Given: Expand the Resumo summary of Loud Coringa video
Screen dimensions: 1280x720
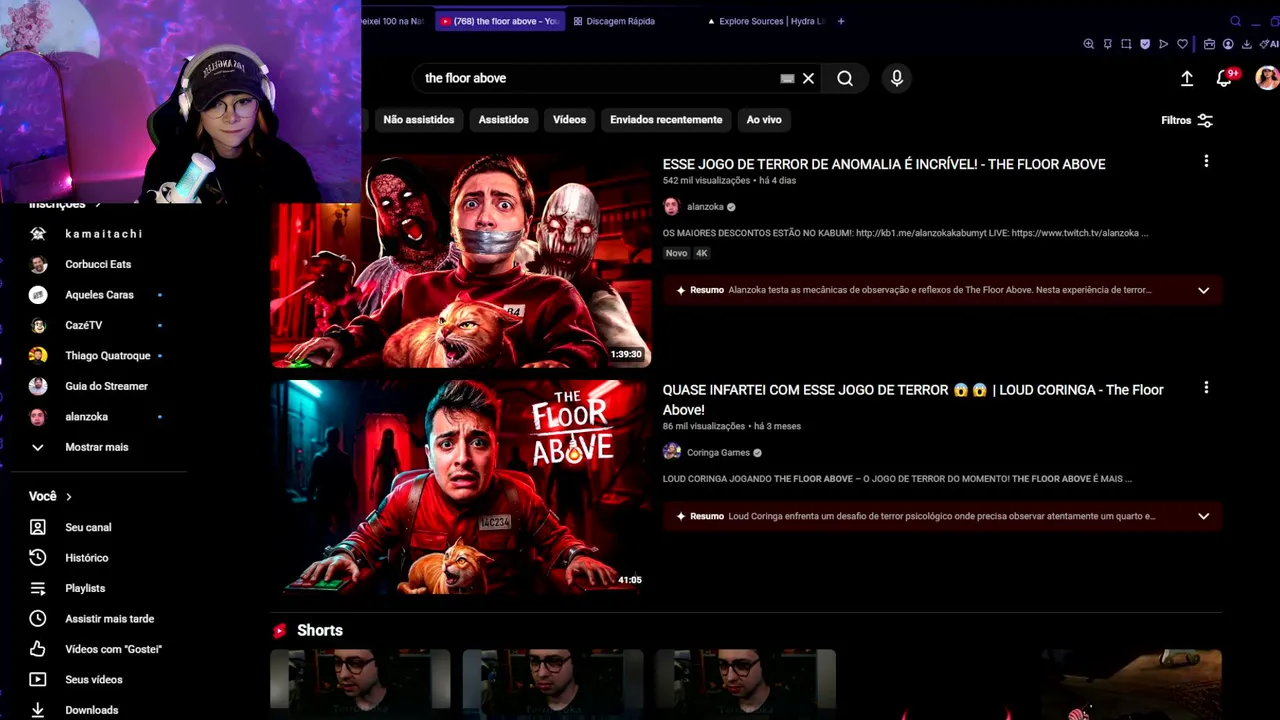Looking at the screenshot, I should point(1204,516).
